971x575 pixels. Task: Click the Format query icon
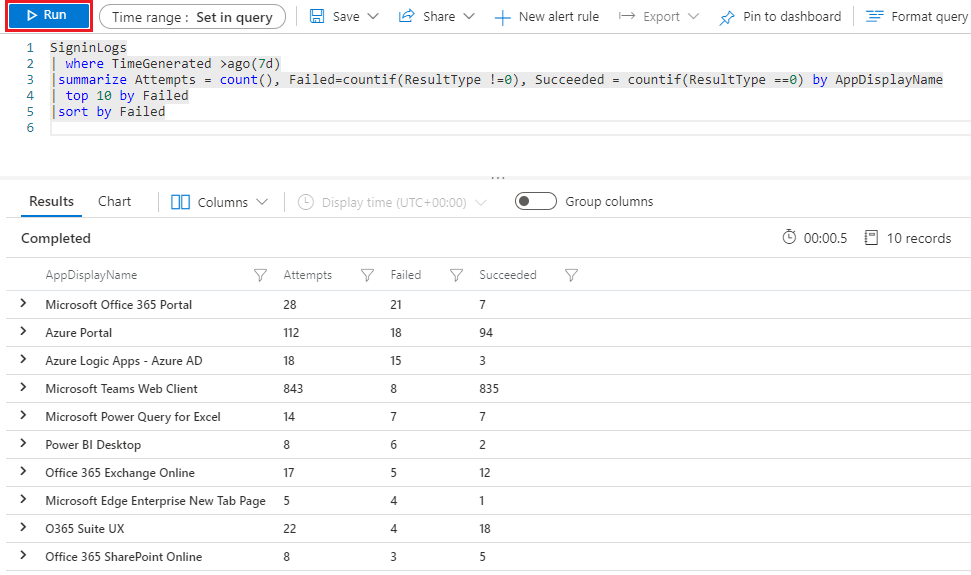click(875, 17)
